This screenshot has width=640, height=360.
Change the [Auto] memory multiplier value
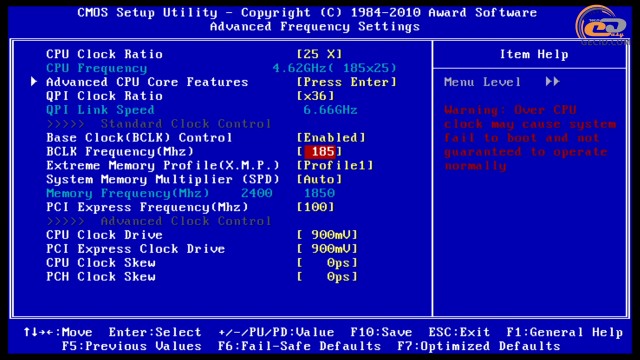pyautogui.click(x=319, y=179)
